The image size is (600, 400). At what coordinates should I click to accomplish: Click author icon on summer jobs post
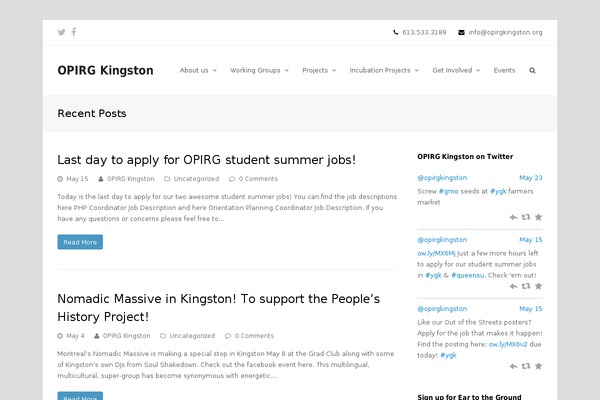[x=101, y=179]
